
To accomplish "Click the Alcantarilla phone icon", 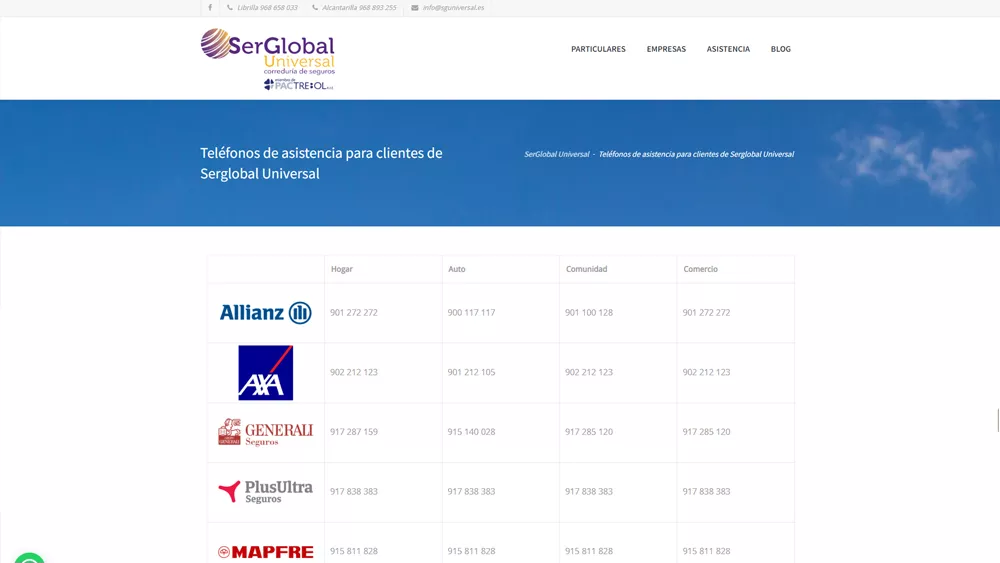I will (315, 8).
